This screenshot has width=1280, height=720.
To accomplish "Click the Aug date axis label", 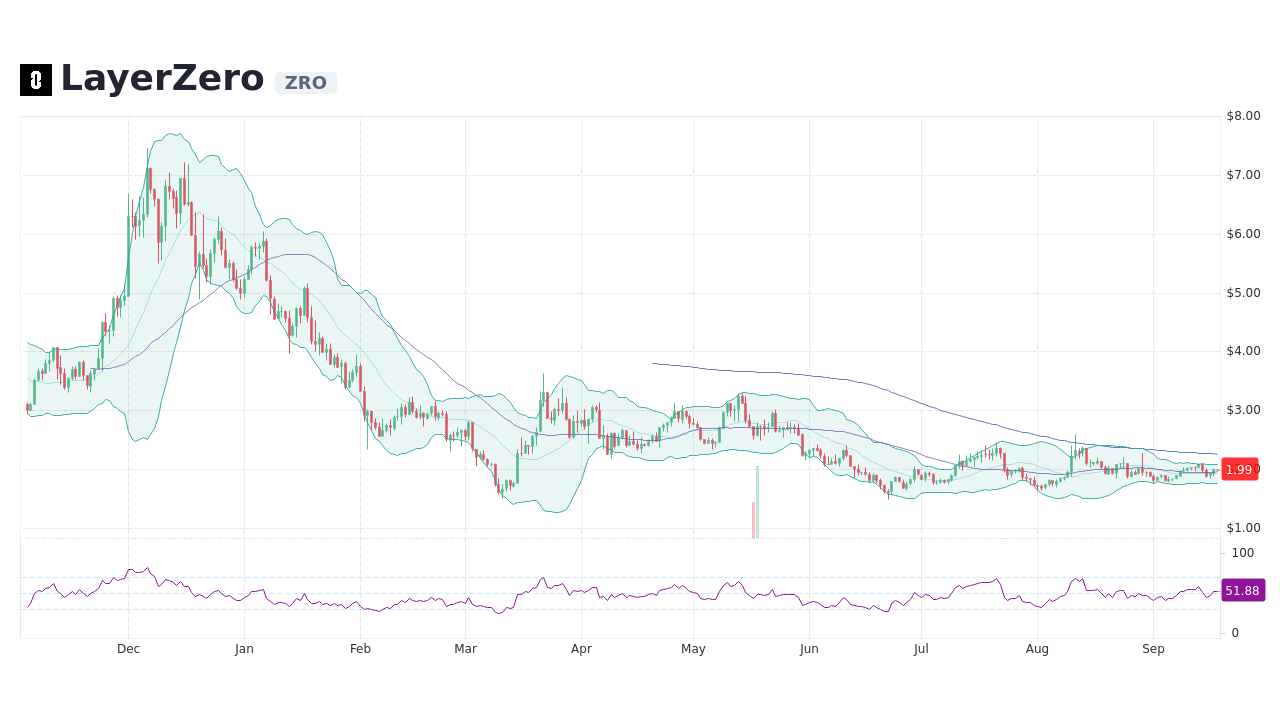I will tap(1037, 649).
